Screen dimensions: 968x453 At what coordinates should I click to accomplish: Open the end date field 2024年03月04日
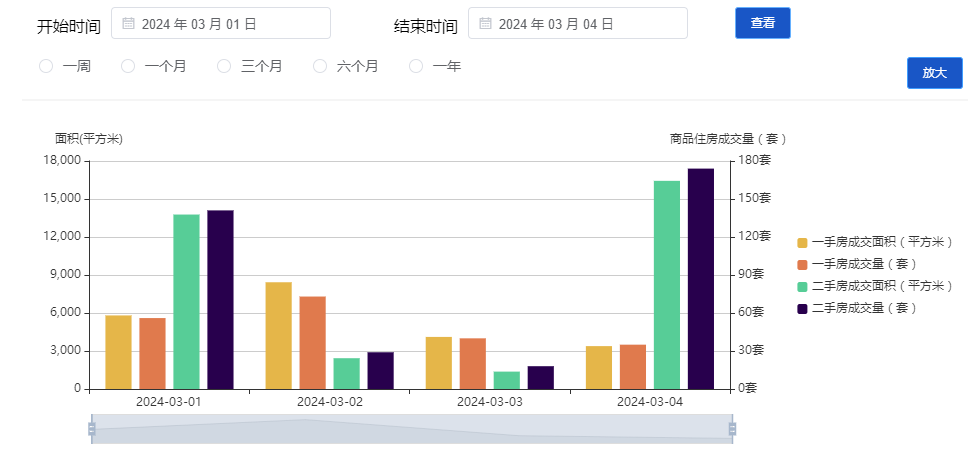pos(578,23)
